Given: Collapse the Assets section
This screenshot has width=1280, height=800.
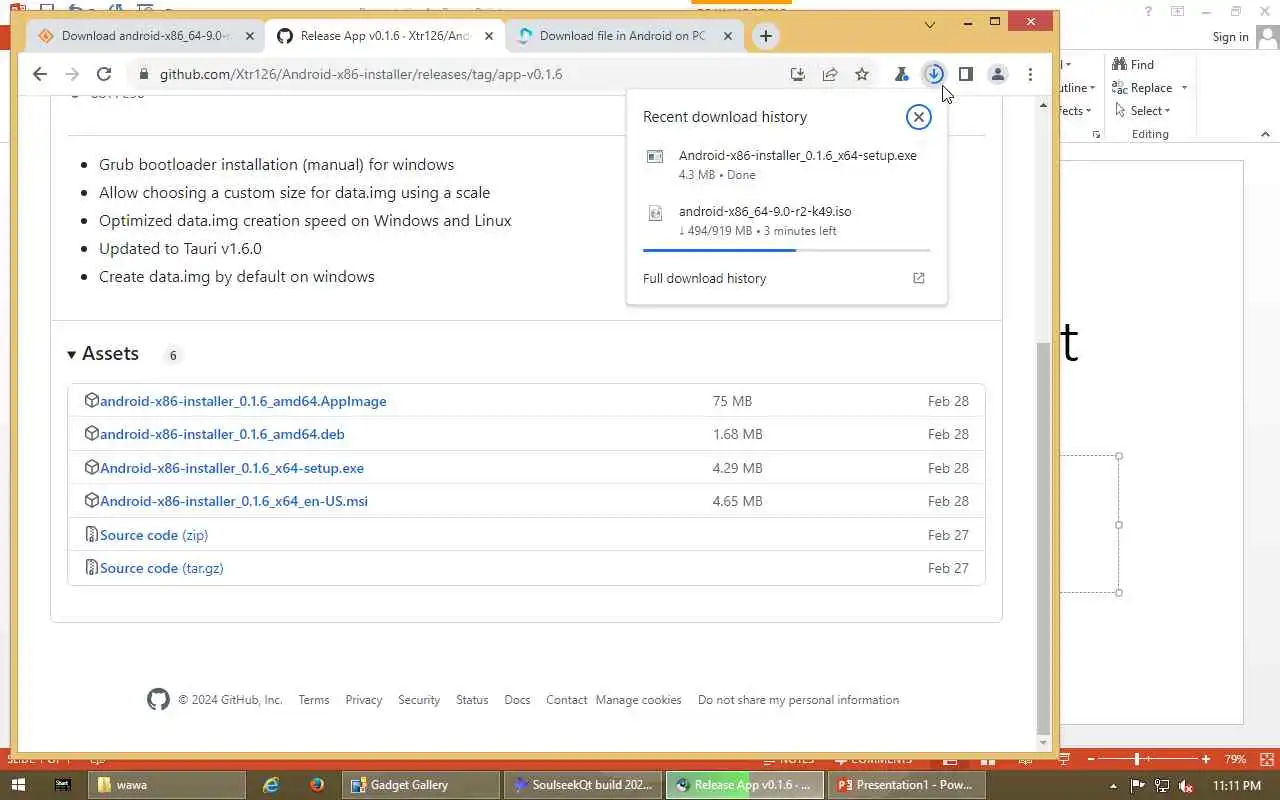Looking at the screenshot, I should (x=103, y=354).
